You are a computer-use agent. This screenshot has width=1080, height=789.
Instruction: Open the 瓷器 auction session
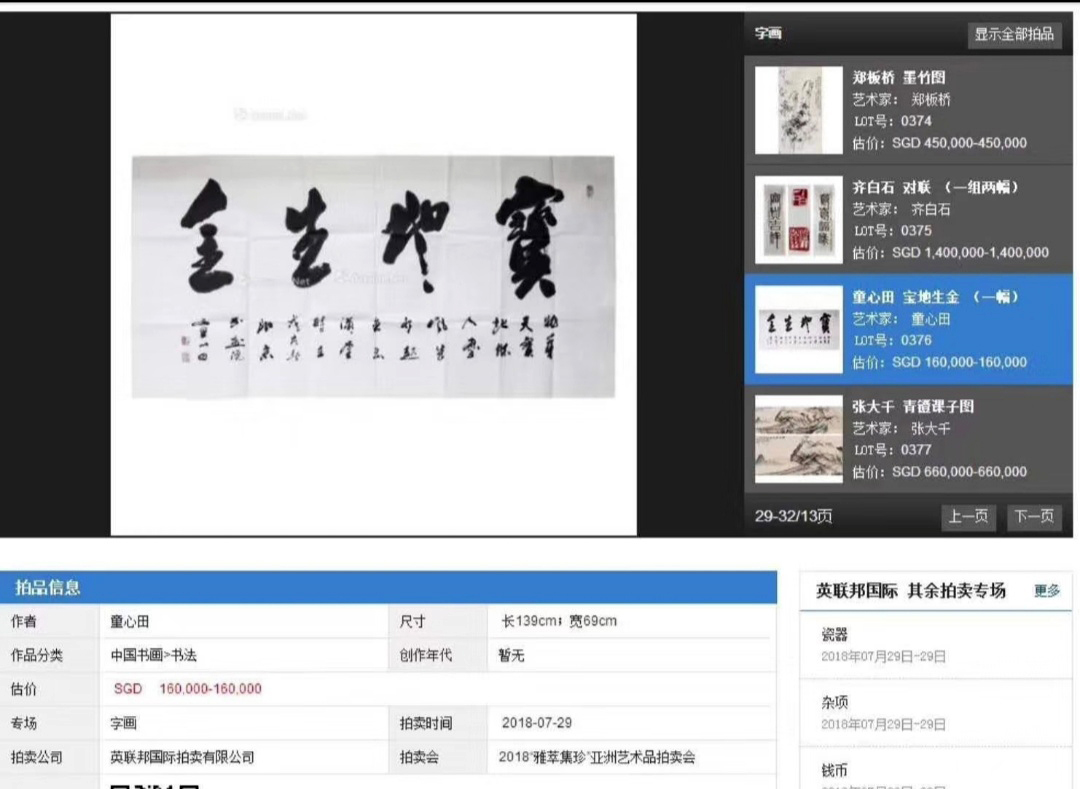point(834,635)
